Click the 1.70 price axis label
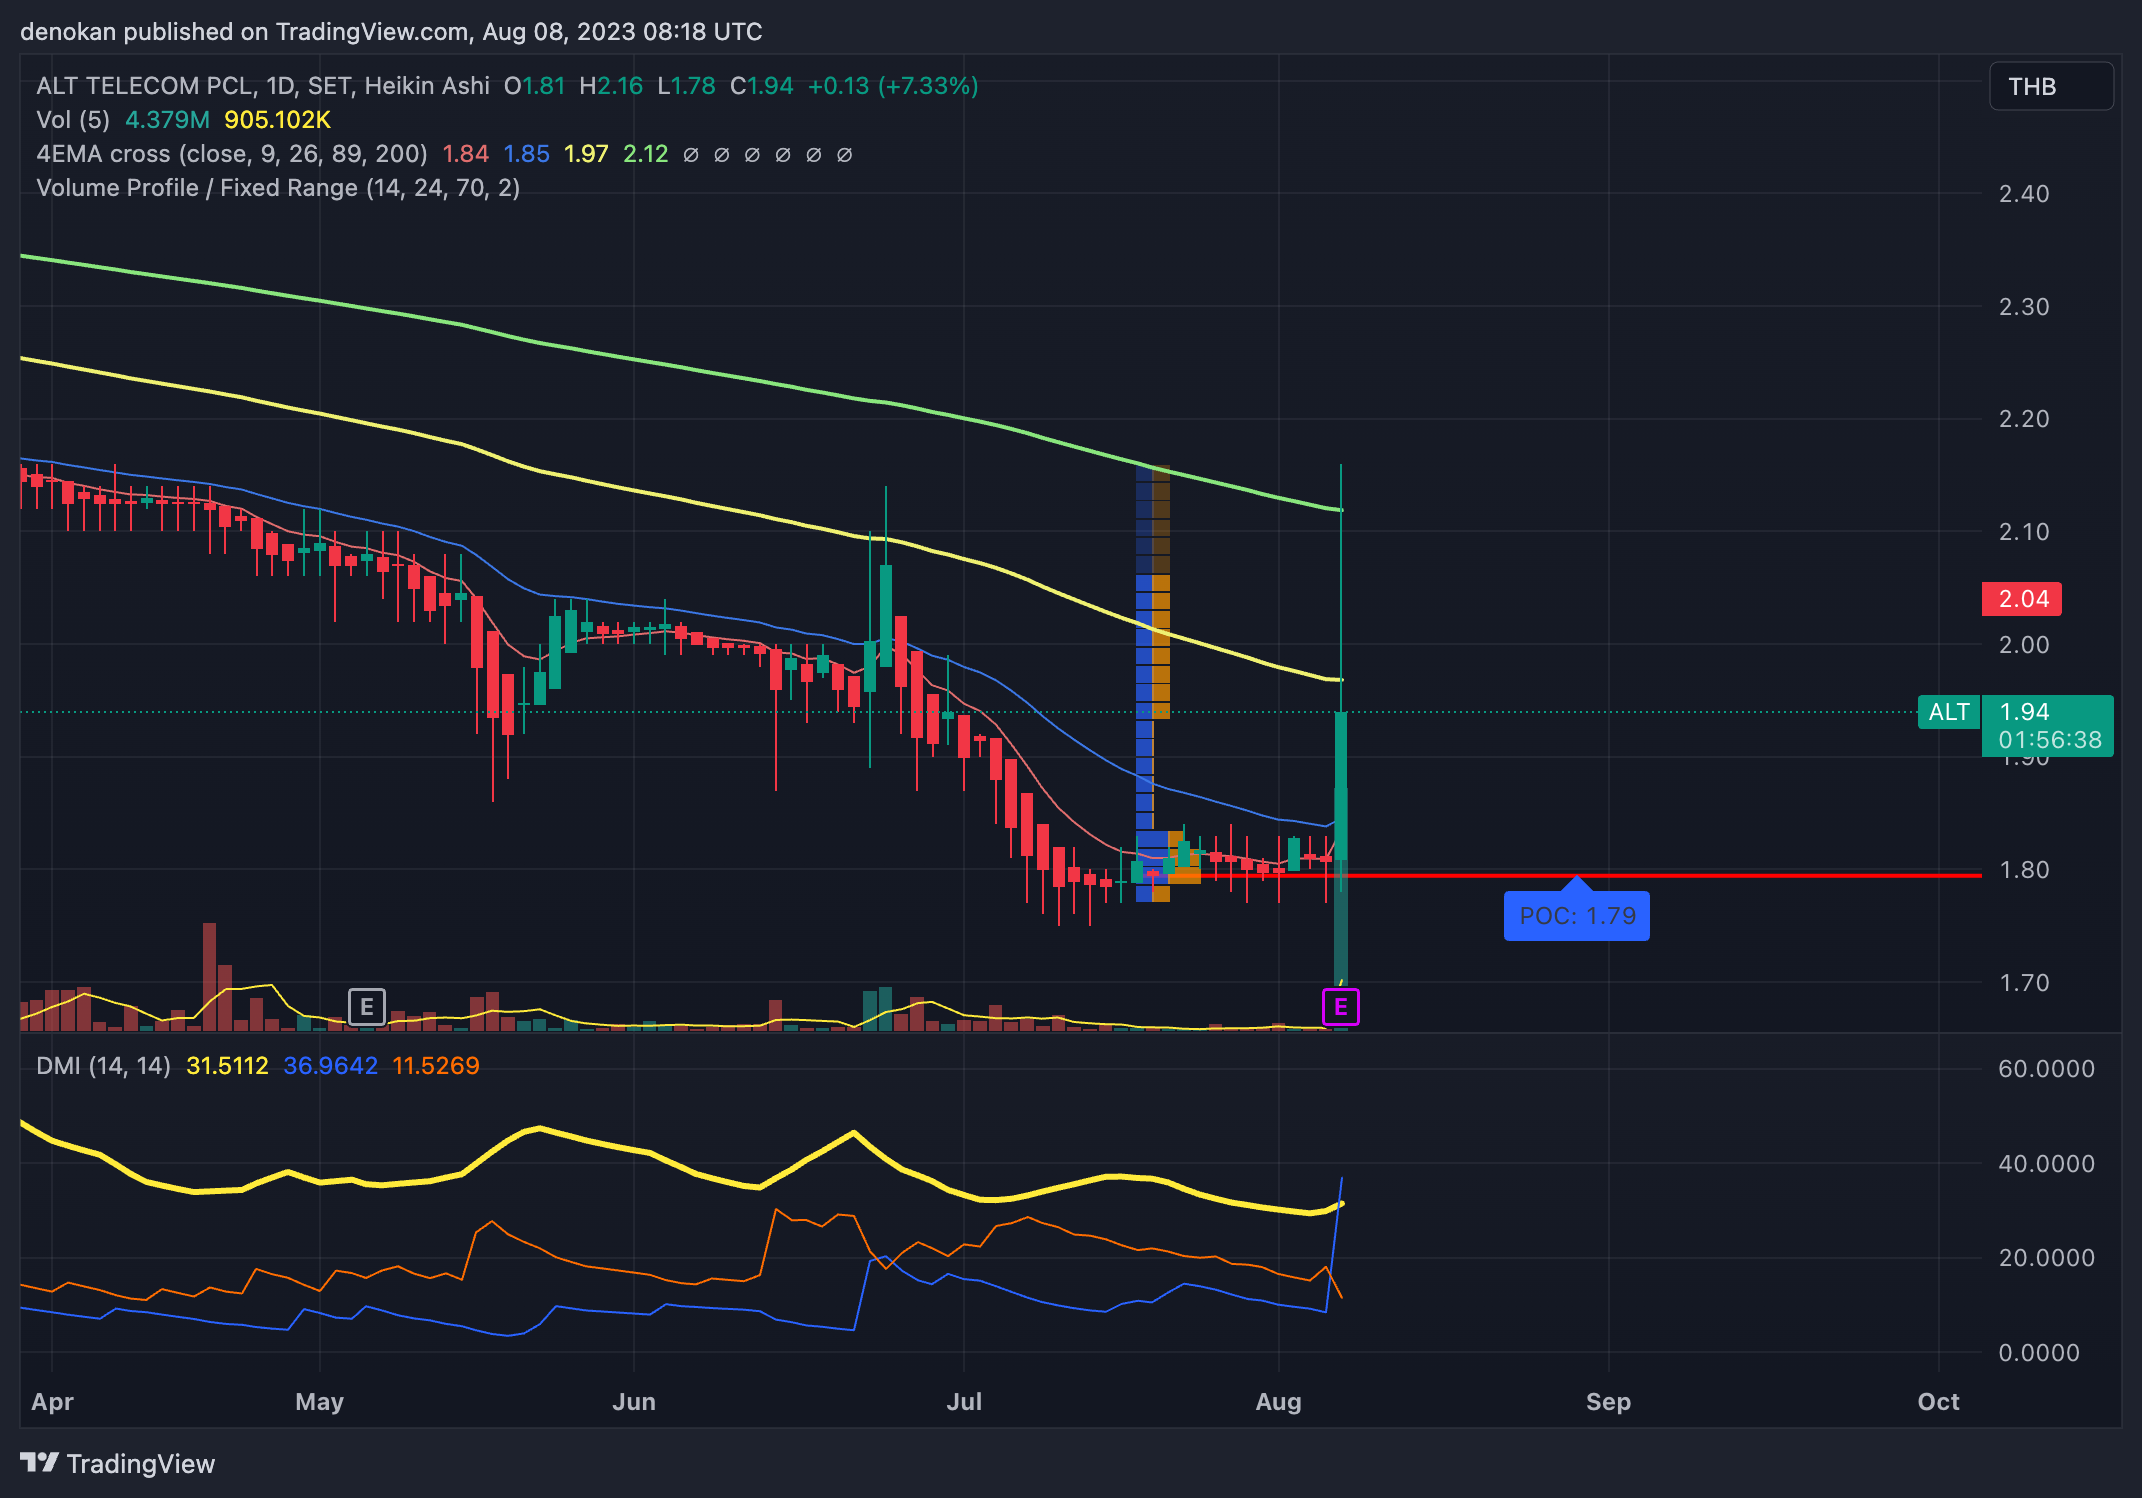Viewport: 2142px width, 1498px height. [2024, 983]
